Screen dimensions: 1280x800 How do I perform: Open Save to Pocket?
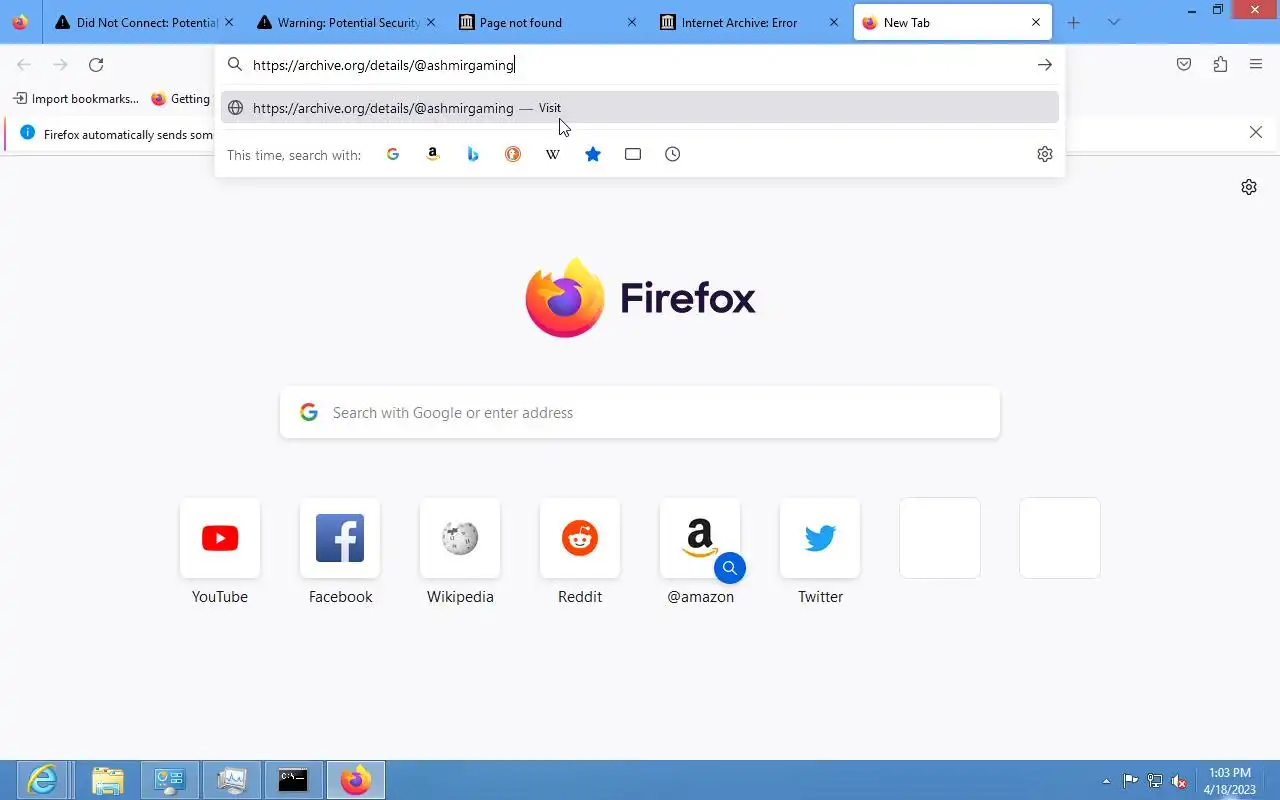(x=1184, y=65)
